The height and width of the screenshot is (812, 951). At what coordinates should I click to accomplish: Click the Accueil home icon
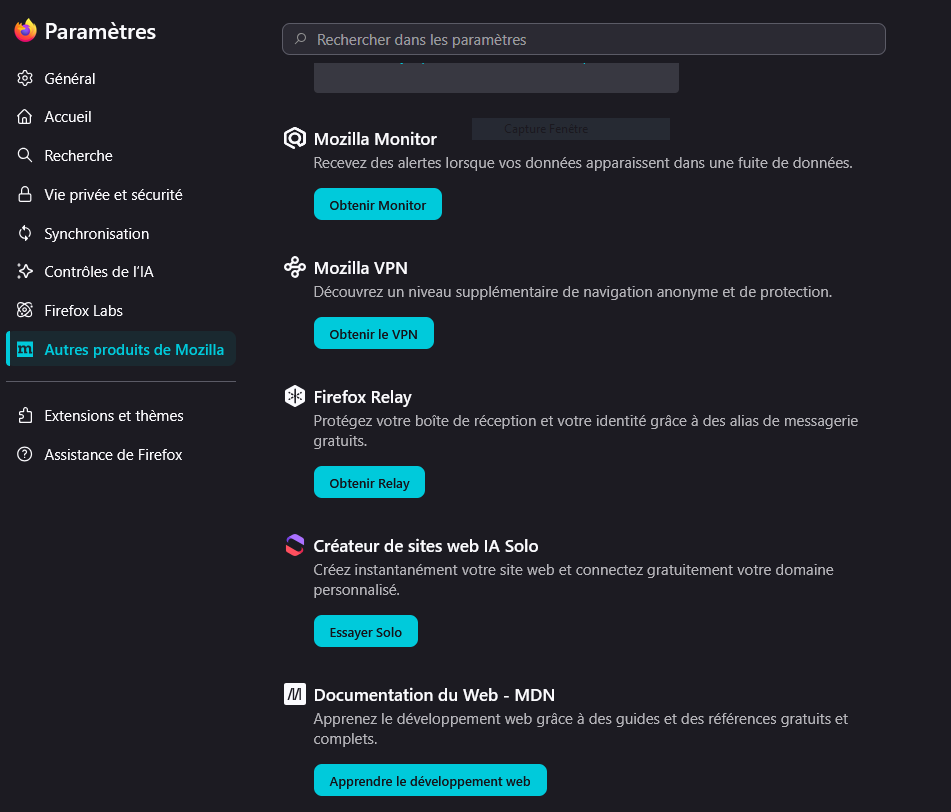(x=25, y=116)
